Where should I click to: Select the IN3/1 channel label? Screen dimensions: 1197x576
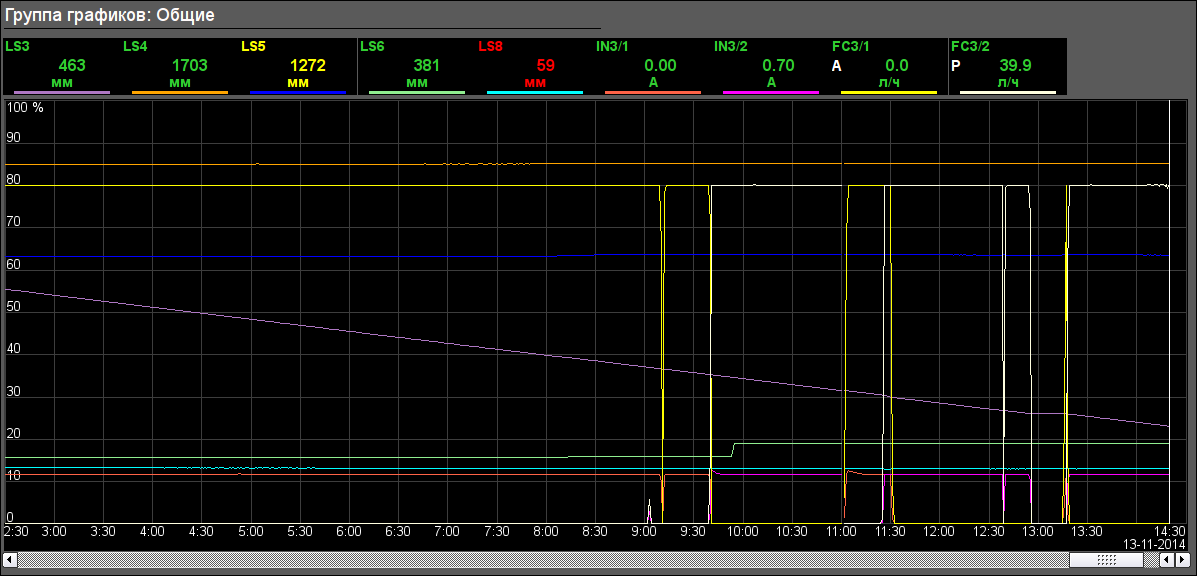click(x=612, y=47)
